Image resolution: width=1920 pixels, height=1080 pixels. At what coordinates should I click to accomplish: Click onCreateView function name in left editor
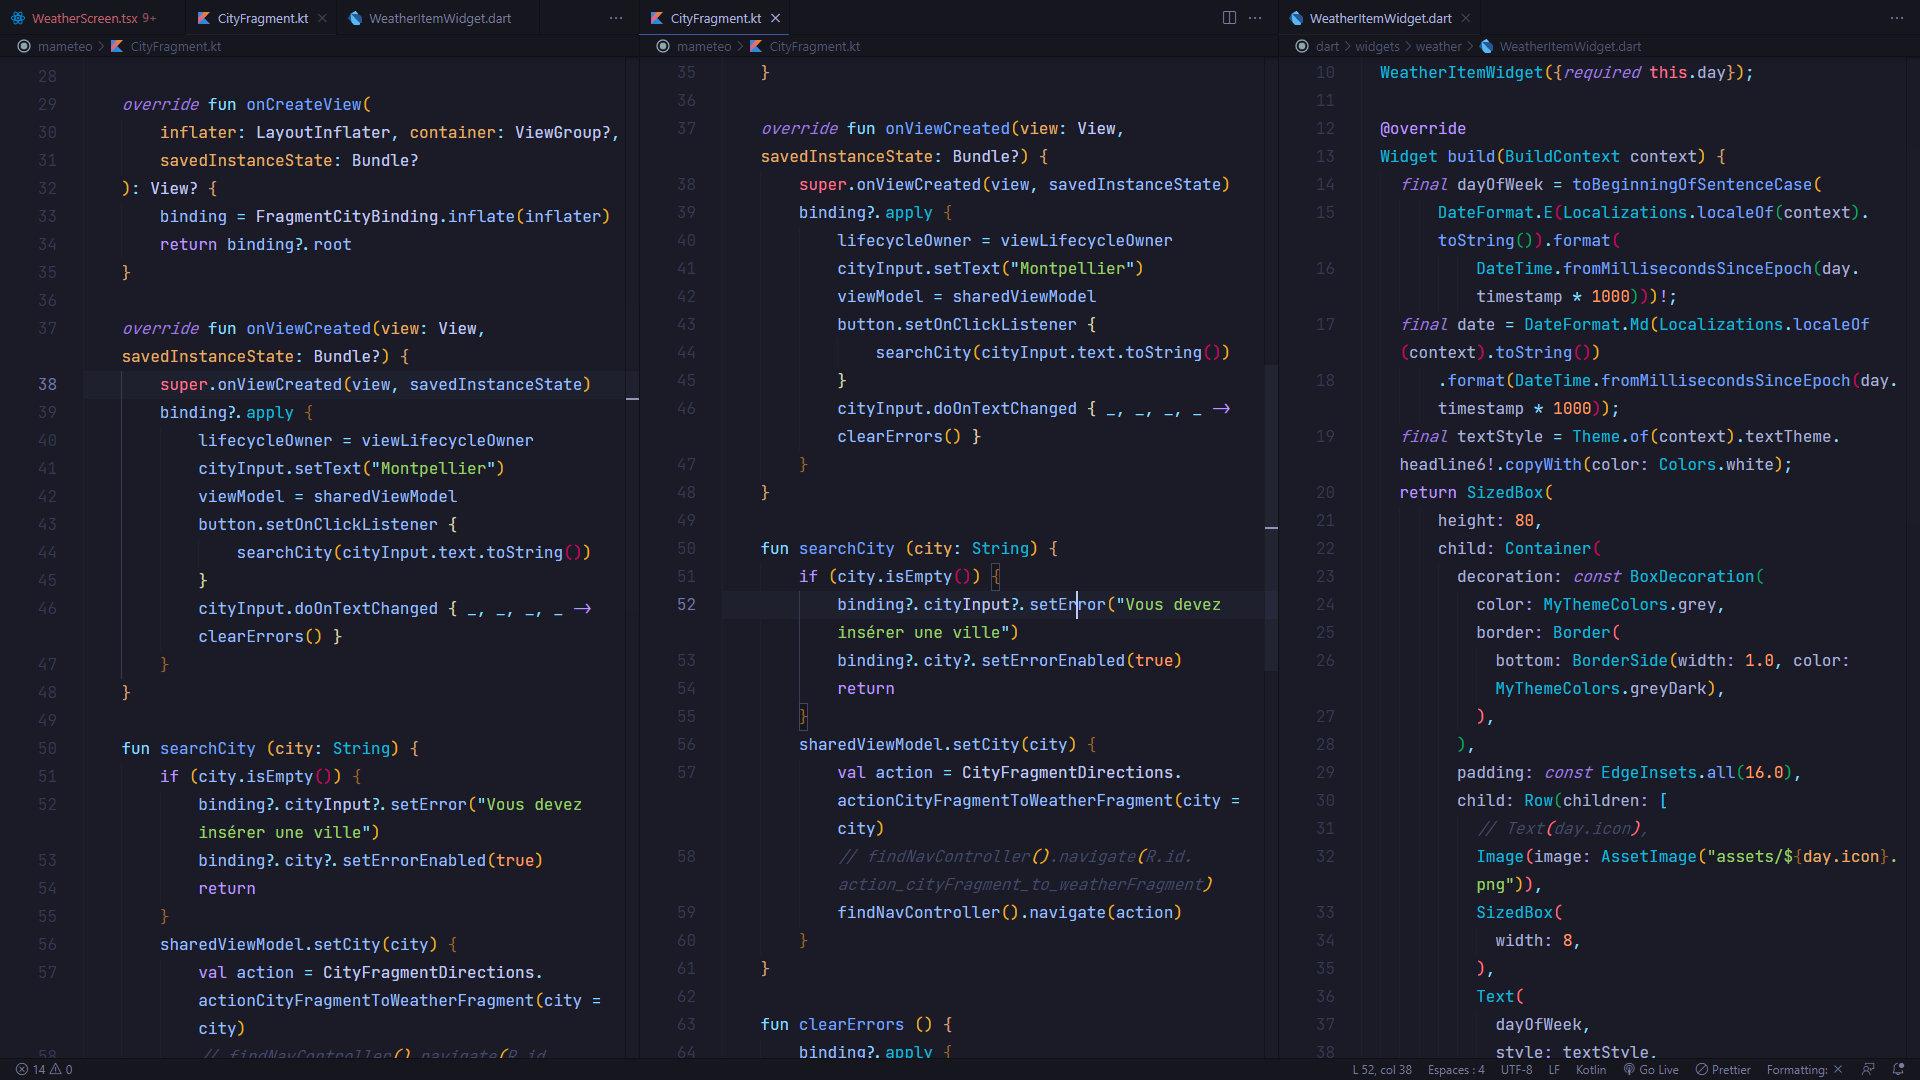[304, 104]
